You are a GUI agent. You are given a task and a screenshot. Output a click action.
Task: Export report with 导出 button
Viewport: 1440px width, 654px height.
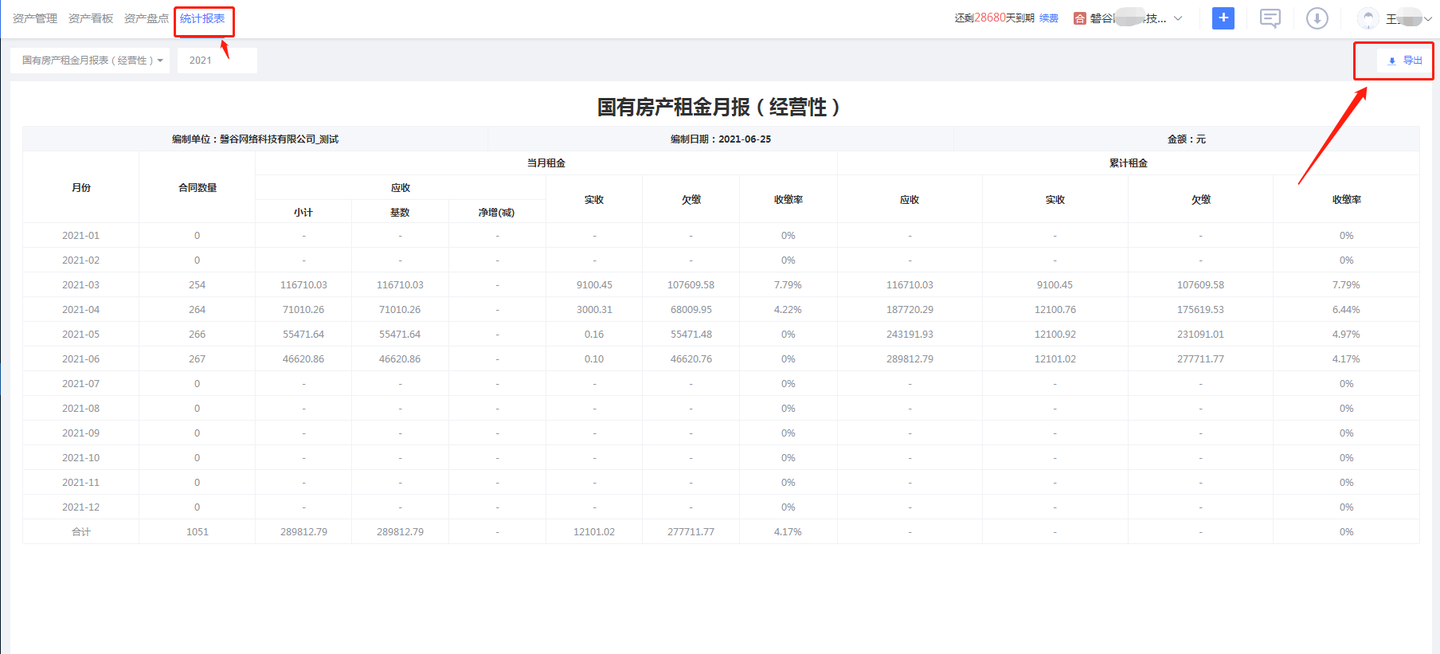tap(1405, 61)
